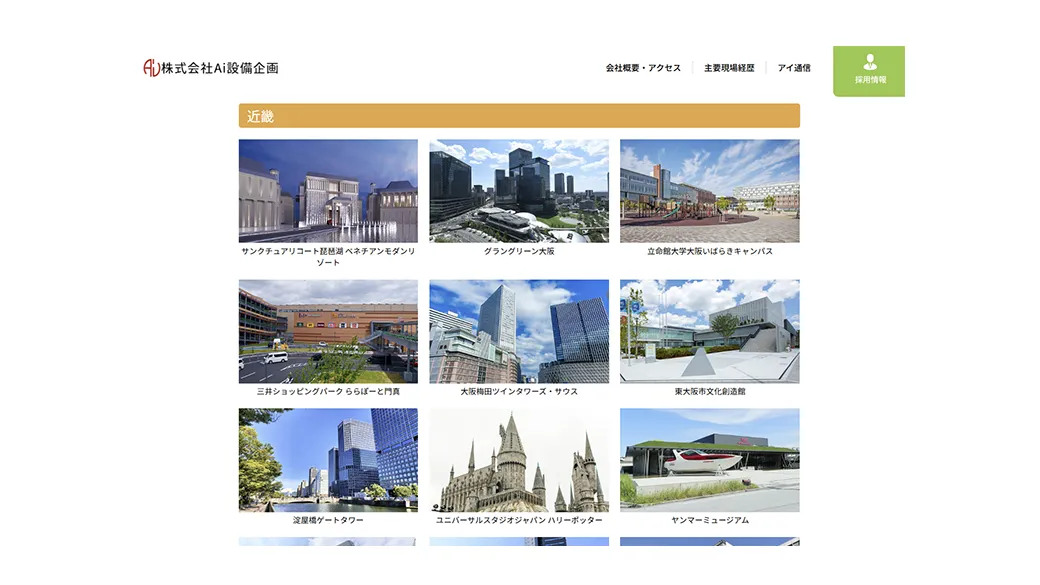Click caption 大阪梅田ツインタワーズ・サウス

tap(519, 391)
